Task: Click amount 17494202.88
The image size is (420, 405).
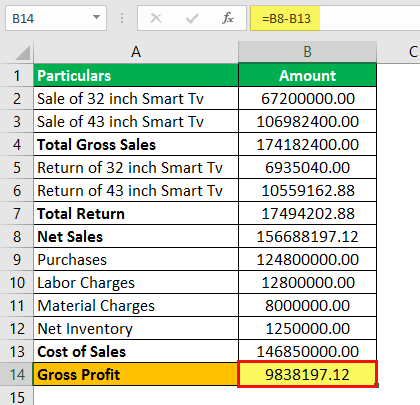Action: 307,213
